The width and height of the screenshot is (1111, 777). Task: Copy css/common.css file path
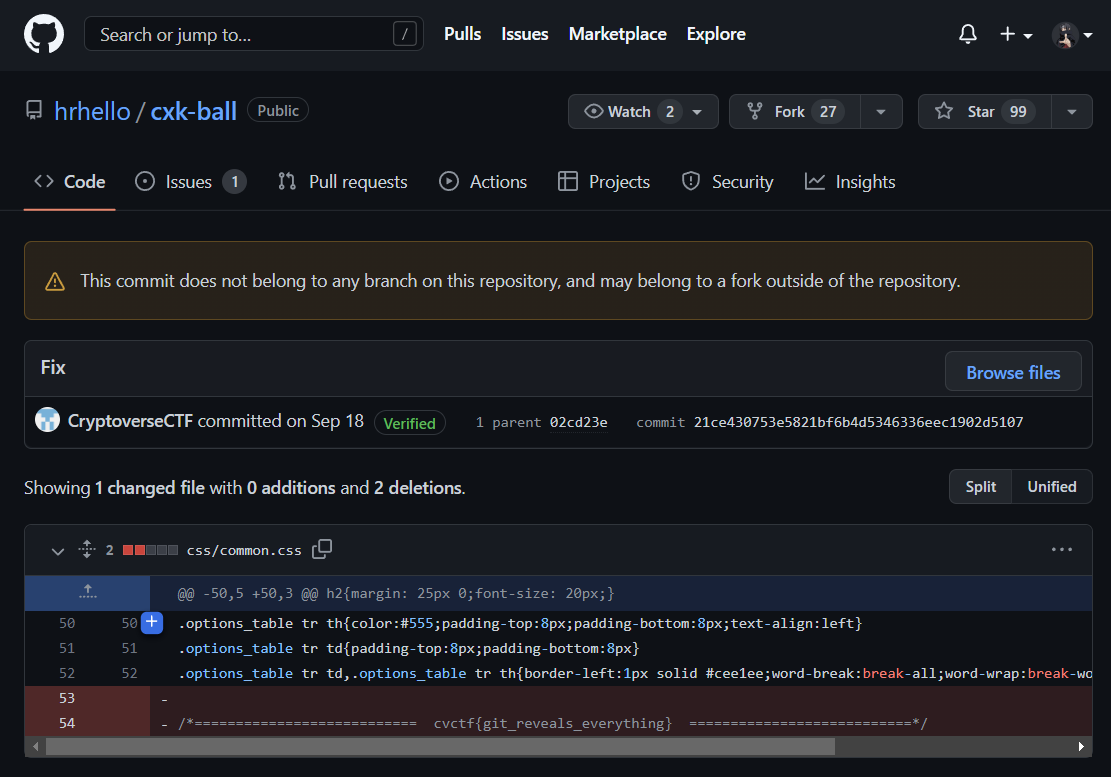(x=322, y=549)
